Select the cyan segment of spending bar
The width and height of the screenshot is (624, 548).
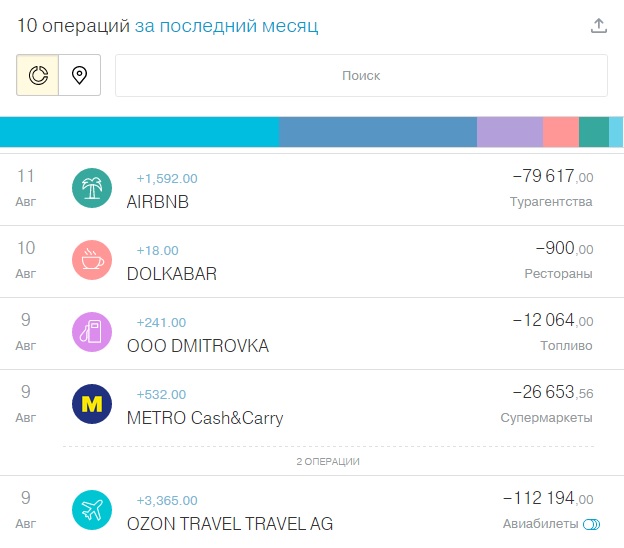[x=139, y=132]
